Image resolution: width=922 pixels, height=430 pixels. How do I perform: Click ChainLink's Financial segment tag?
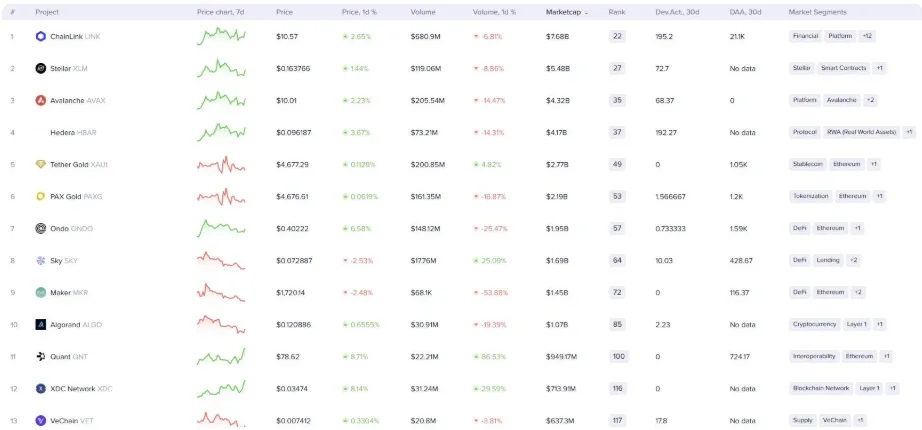(805, 36)
